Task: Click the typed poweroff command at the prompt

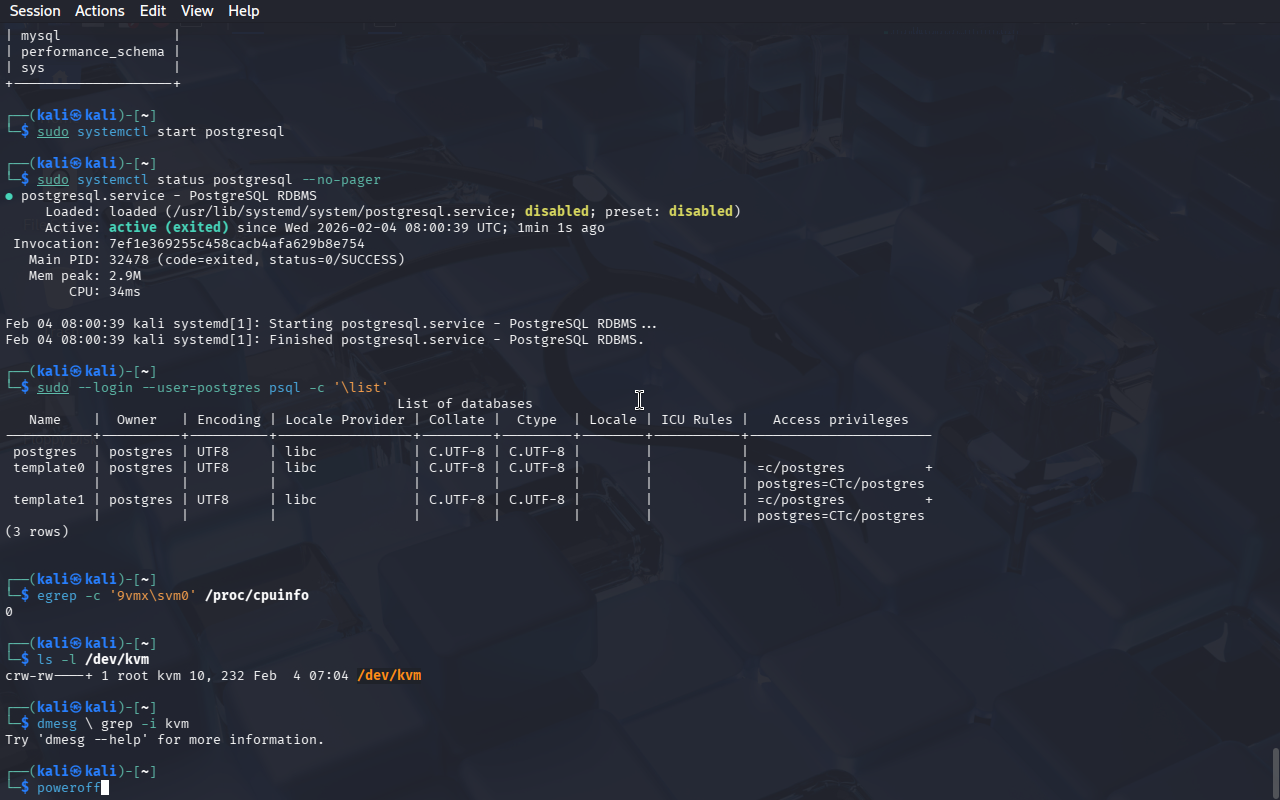Action: tap(68, 788)
